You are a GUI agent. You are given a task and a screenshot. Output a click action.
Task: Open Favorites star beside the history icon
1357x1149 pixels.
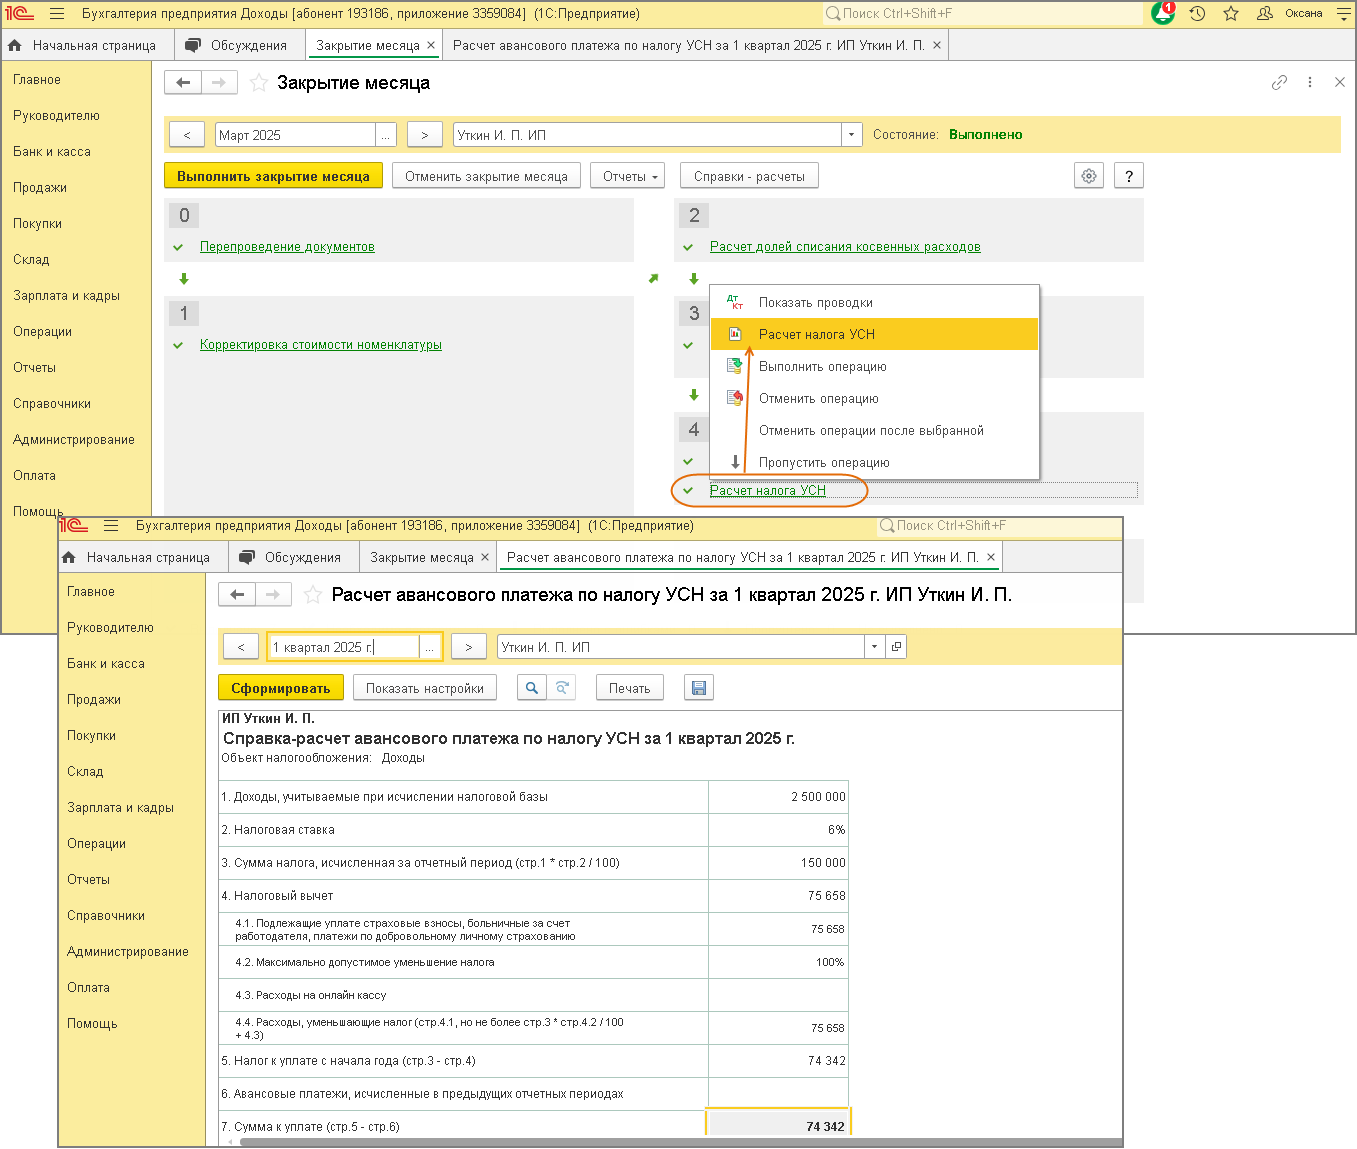point(1231,14)
